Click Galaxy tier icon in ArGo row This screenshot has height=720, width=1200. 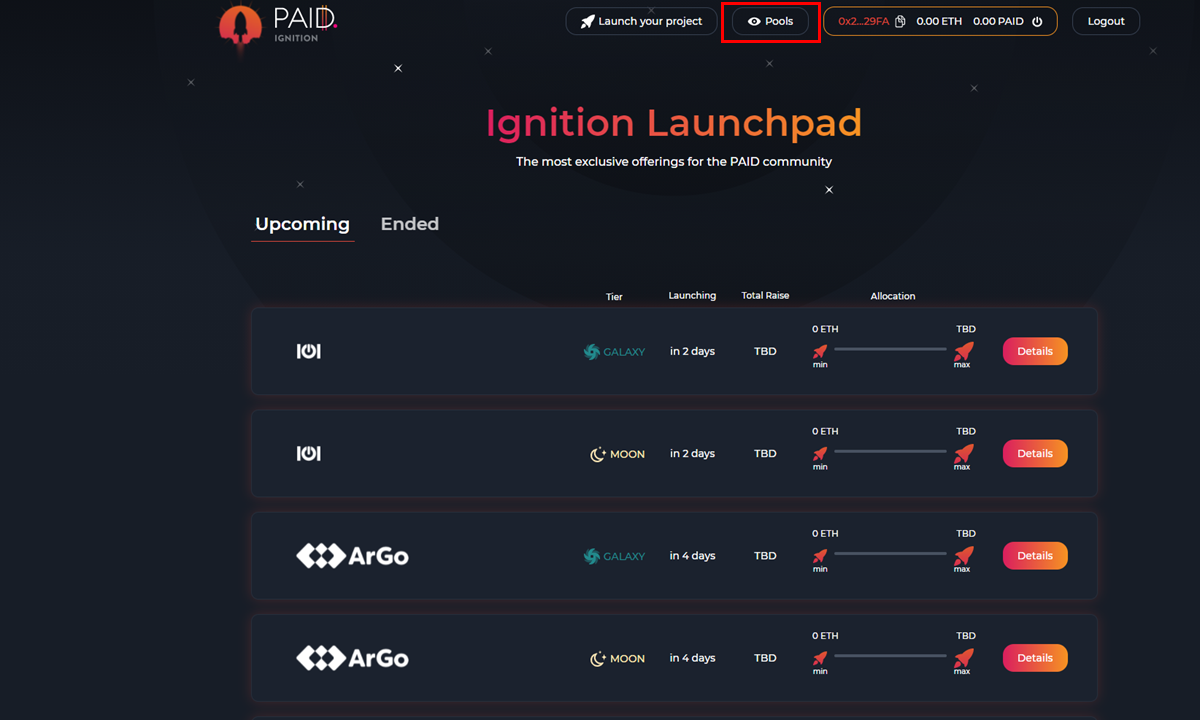(592, 556)
